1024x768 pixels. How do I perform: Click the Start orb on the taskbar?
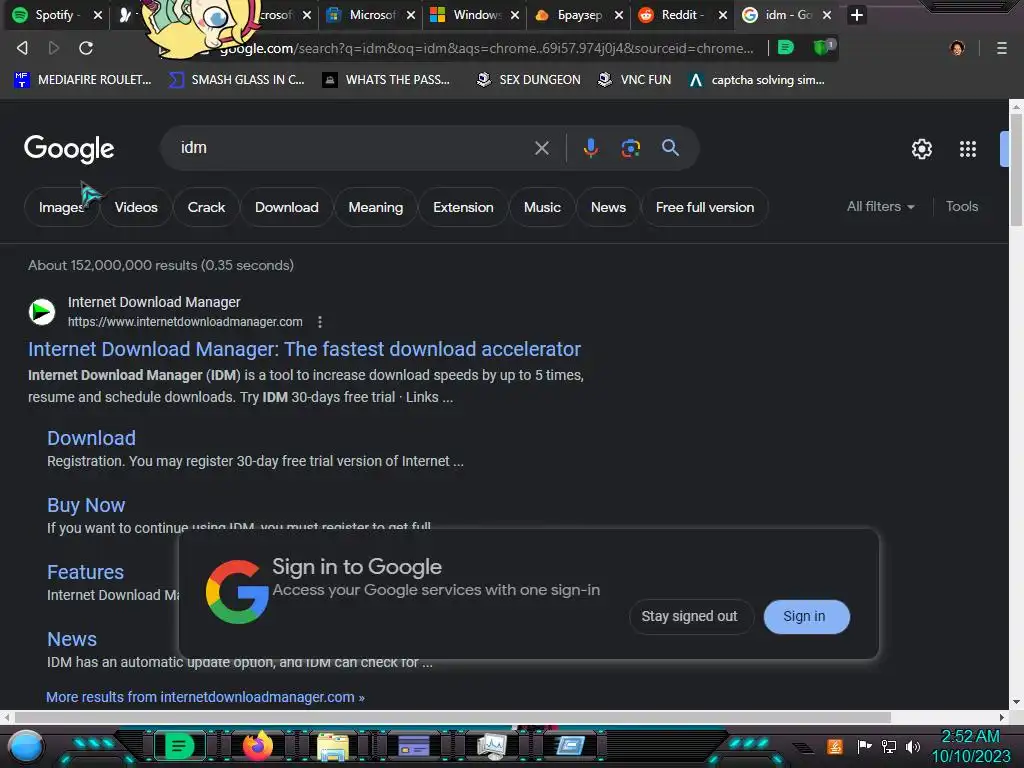click(x=26, y=746)
